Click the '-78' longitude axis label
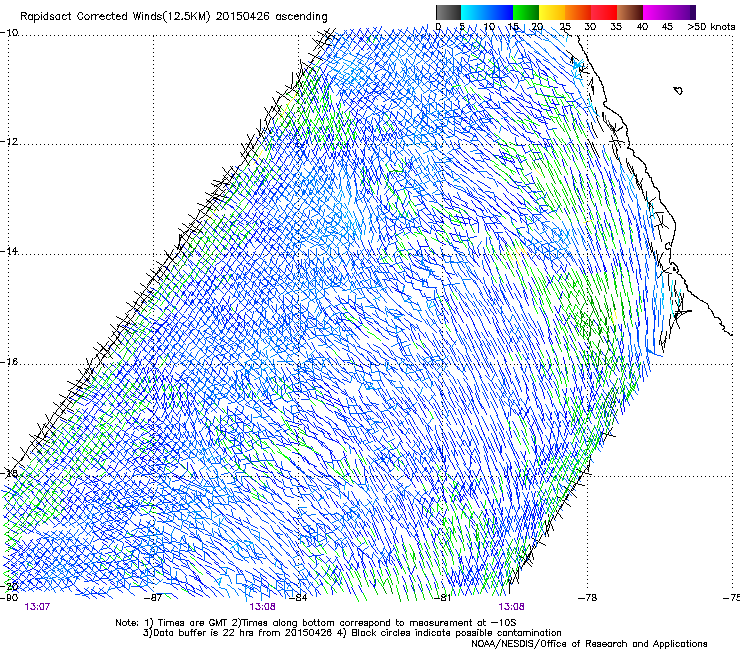The image size is (740, 650). pyautogui.click(x=587, y=597)
